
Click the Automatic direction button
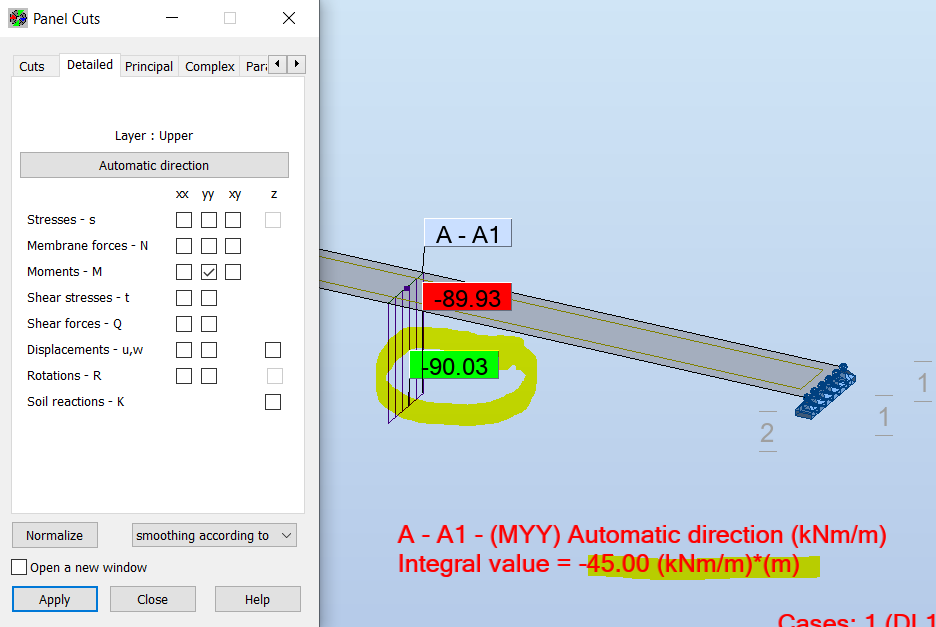[x=154, y=164]
